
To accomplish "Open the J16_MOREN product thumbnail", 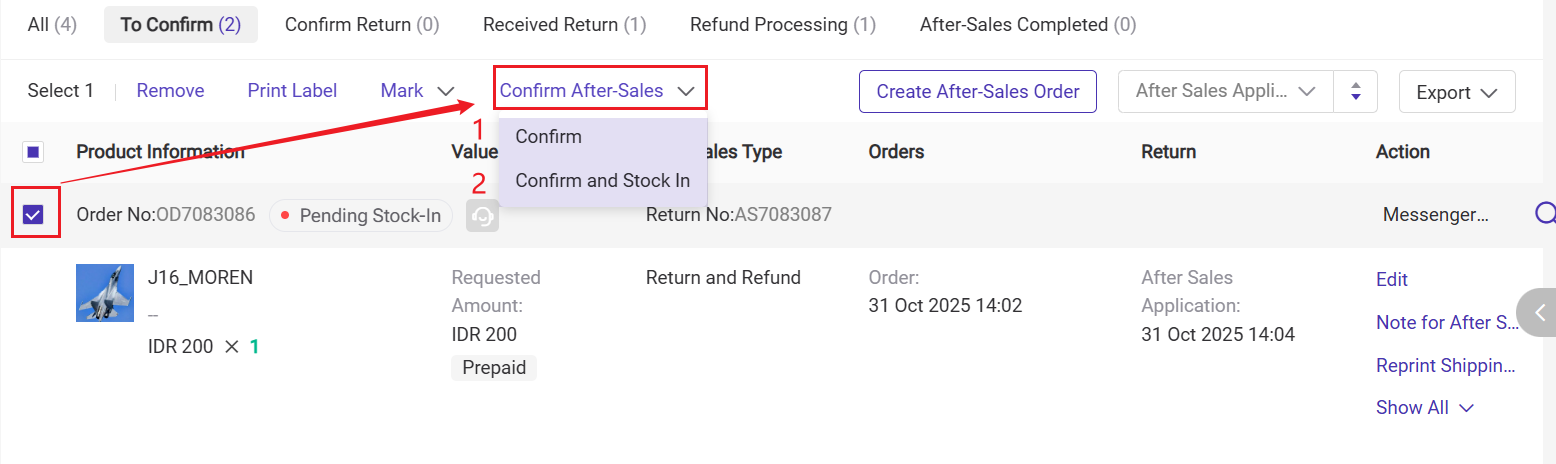I will (x=105, y=293).
